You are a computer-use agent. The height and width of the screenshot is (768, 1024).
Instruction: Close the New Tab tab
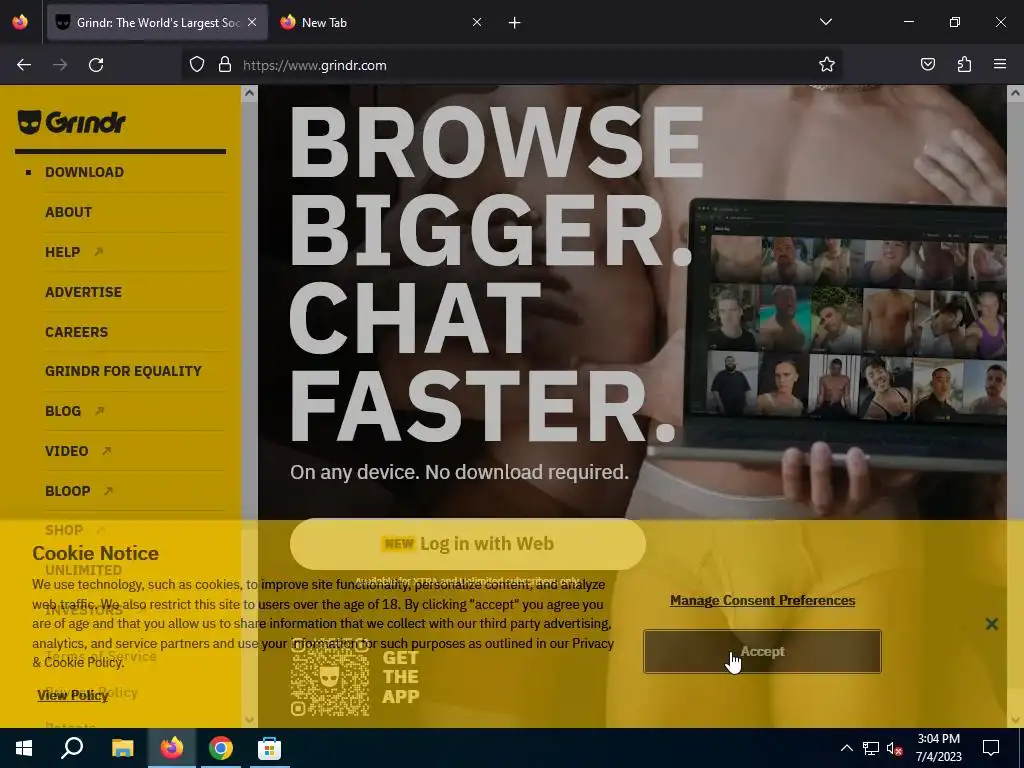pyautogui.click(x=477, y=22)
